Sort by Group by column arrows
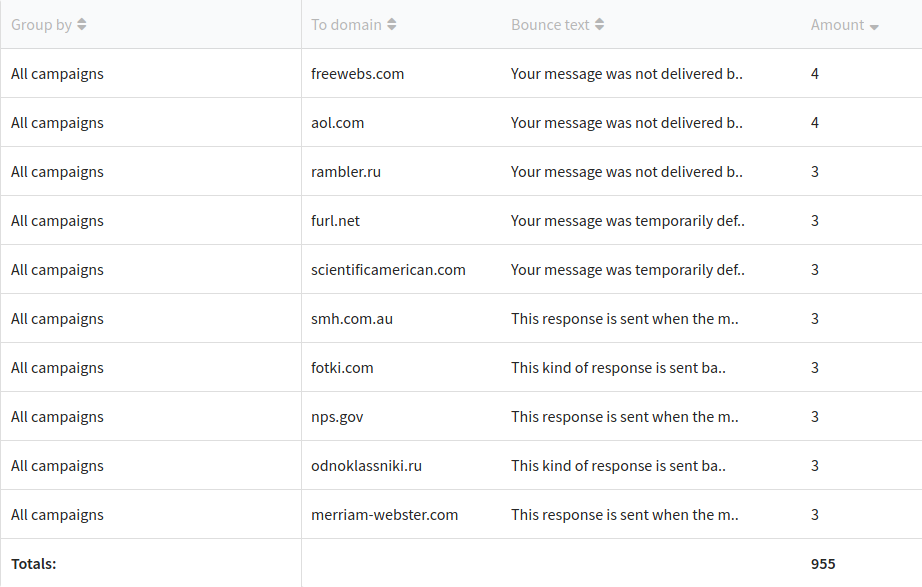This screenshot has height=587, width=922. [82, 25]
